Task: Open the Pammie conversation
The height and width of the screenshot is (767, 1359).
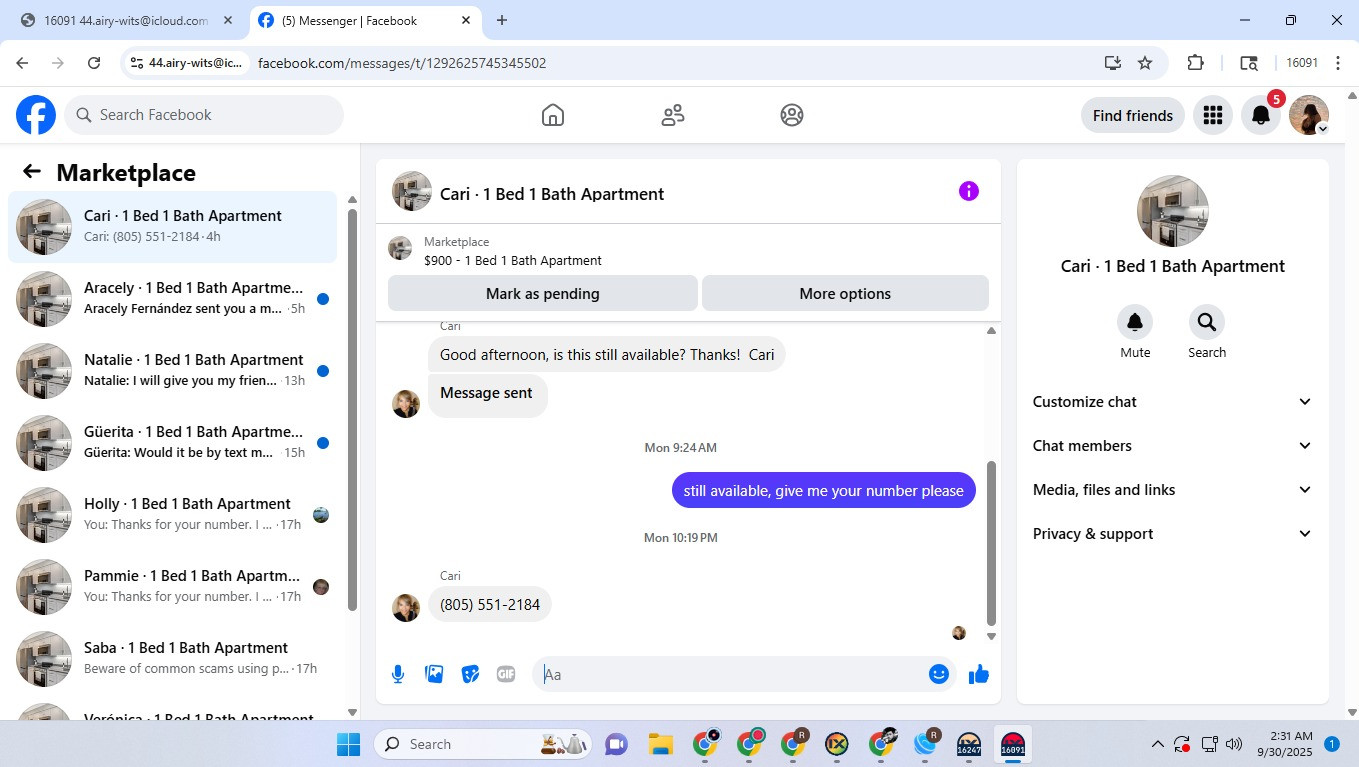Action: tap(172, 587)
